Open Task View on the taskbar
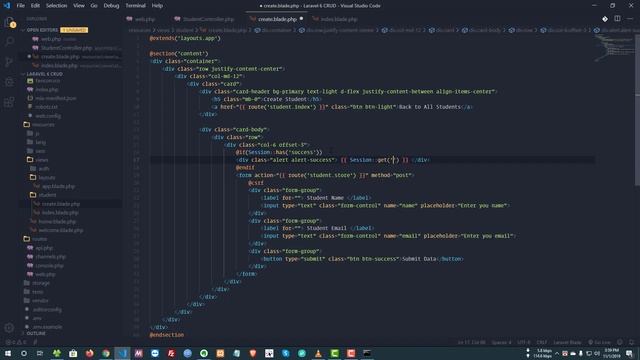This screenshot has height=360, width=640. (40, 353)
